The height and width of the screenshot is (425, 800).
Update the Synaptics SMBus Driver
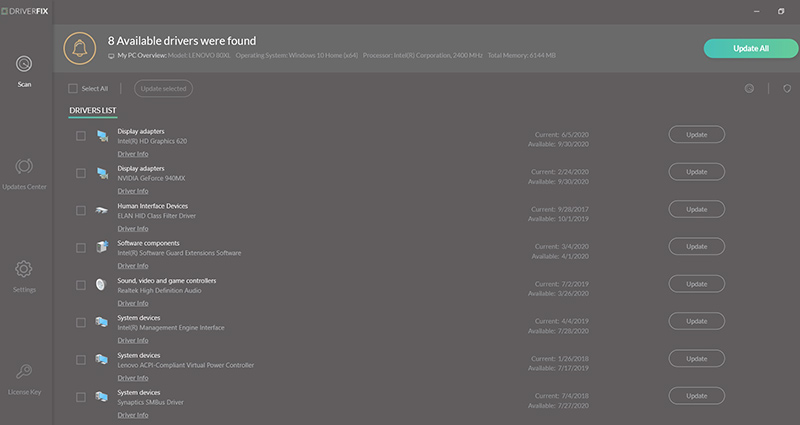[x=696, y=396]
